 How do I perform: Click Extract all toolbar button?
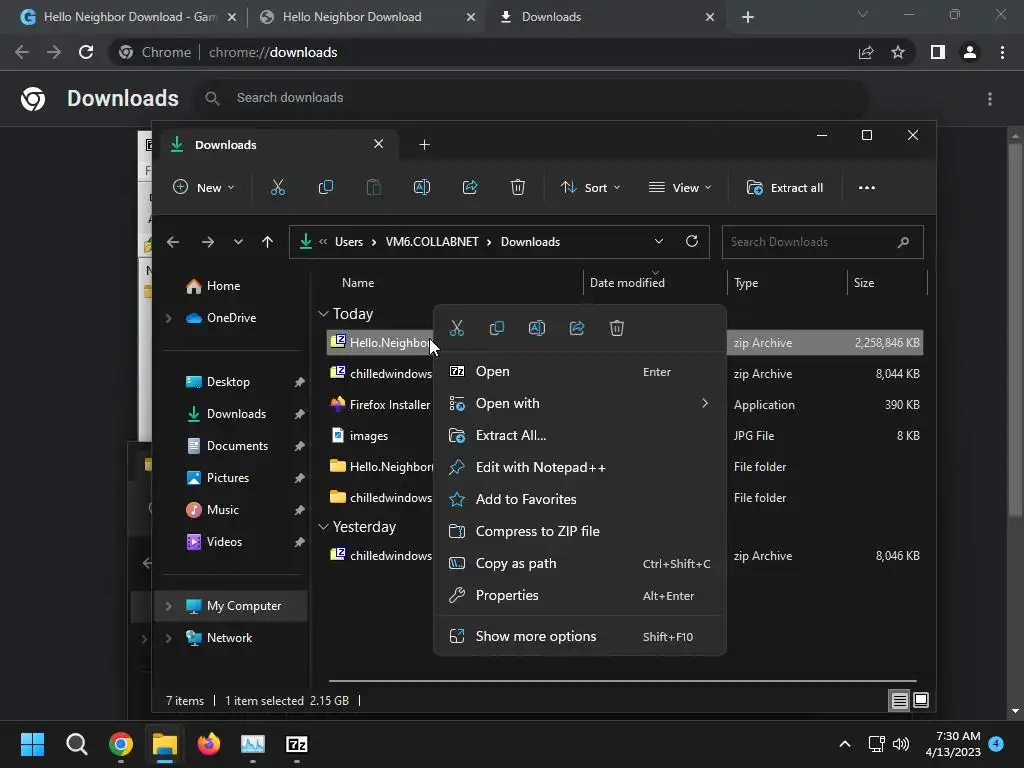pos(785,187)
